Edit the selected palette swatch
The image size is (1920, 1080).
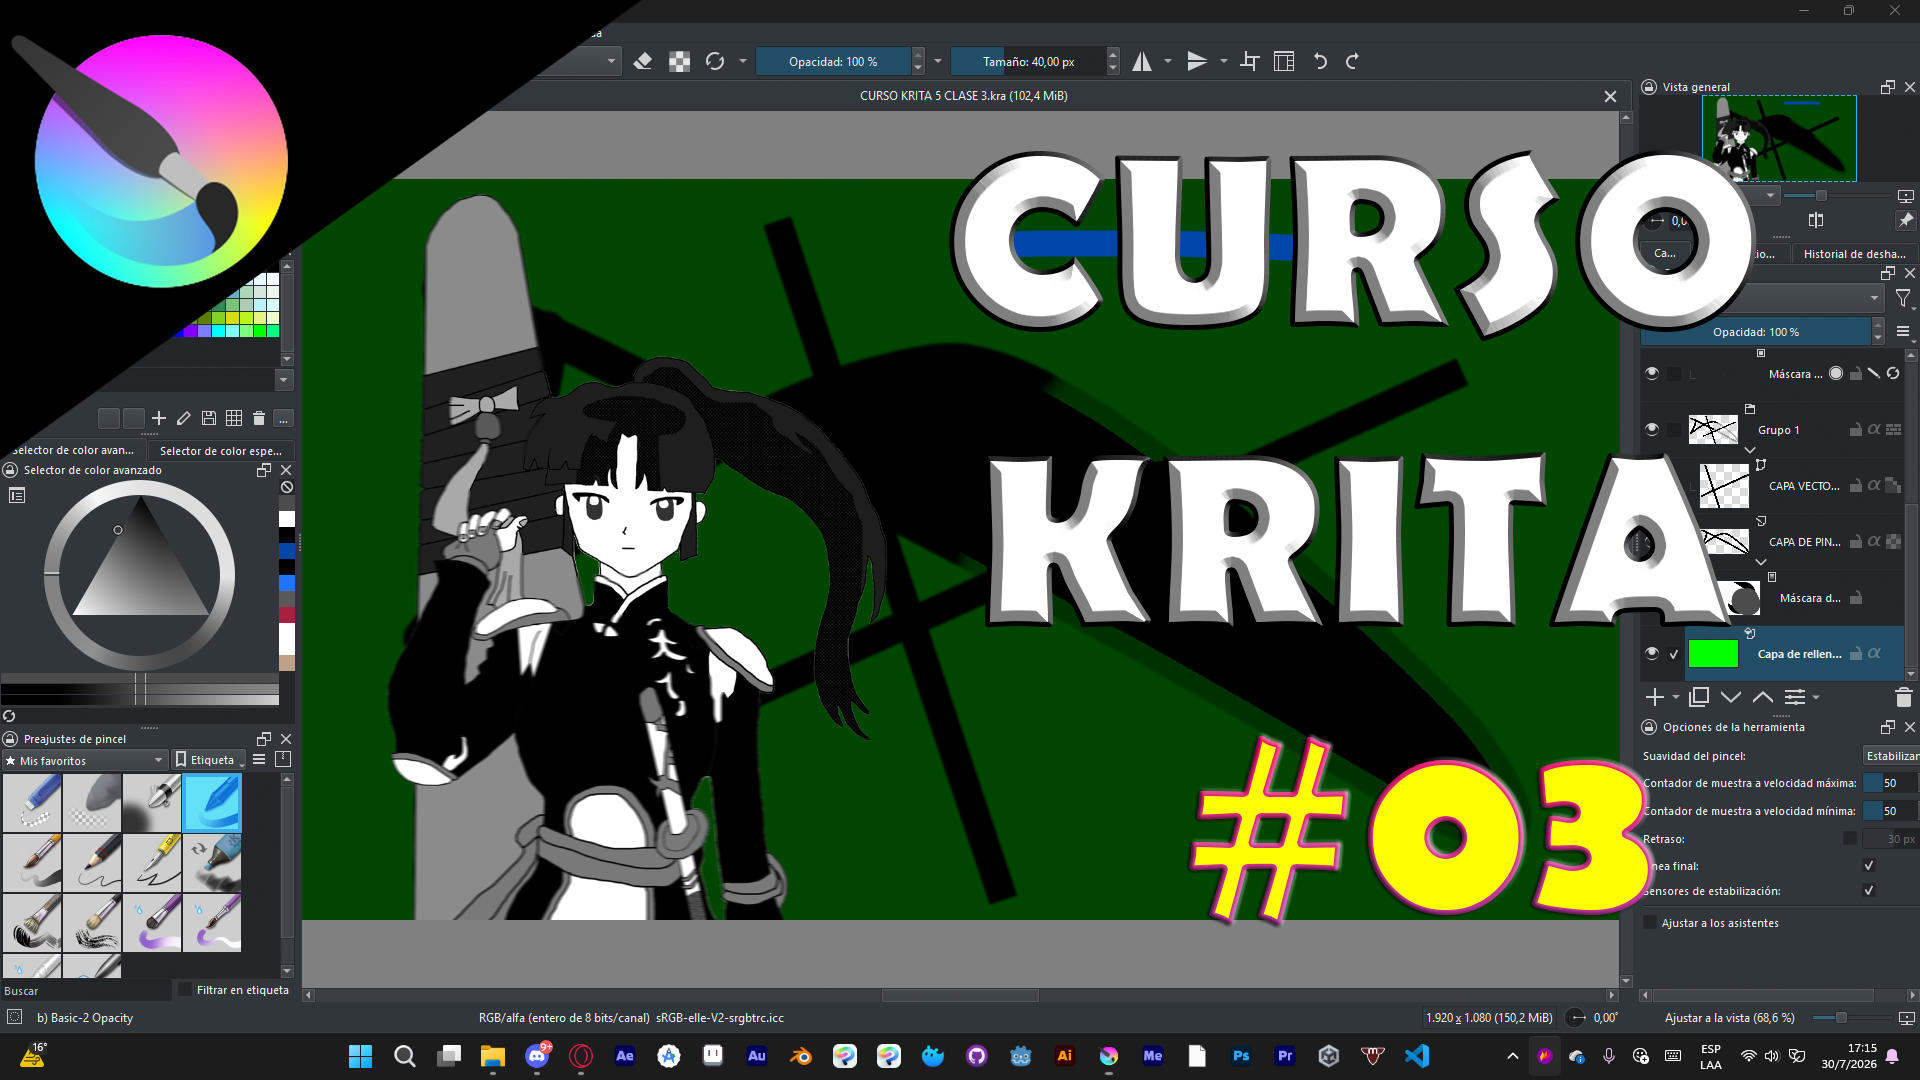(184, 418)
